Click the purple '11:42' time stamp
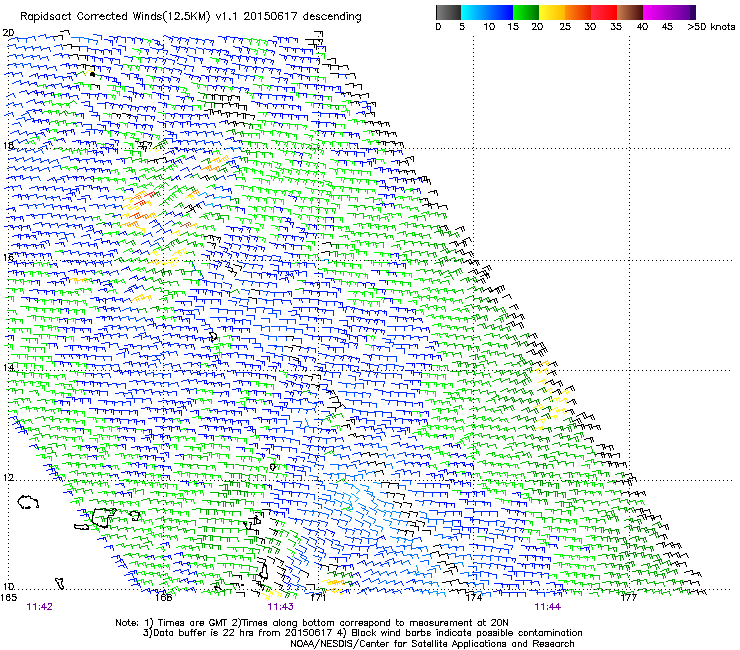This screenshot has height=650, width=740. tap(40, 607)
